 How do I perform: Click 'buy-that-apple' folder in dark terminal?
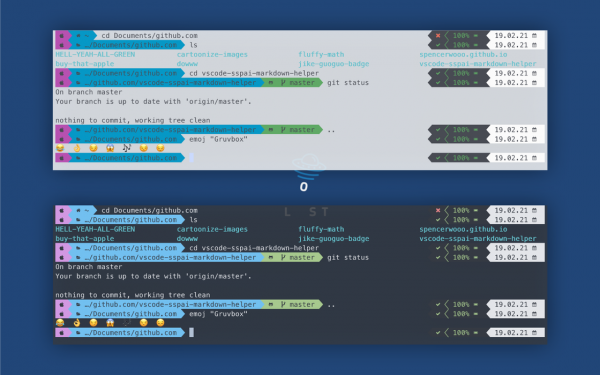click(85, 239)
